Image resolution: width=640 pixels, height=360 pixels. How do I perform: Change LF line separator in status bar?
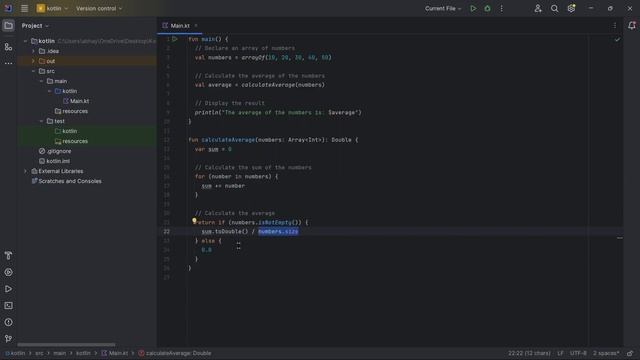560,353
